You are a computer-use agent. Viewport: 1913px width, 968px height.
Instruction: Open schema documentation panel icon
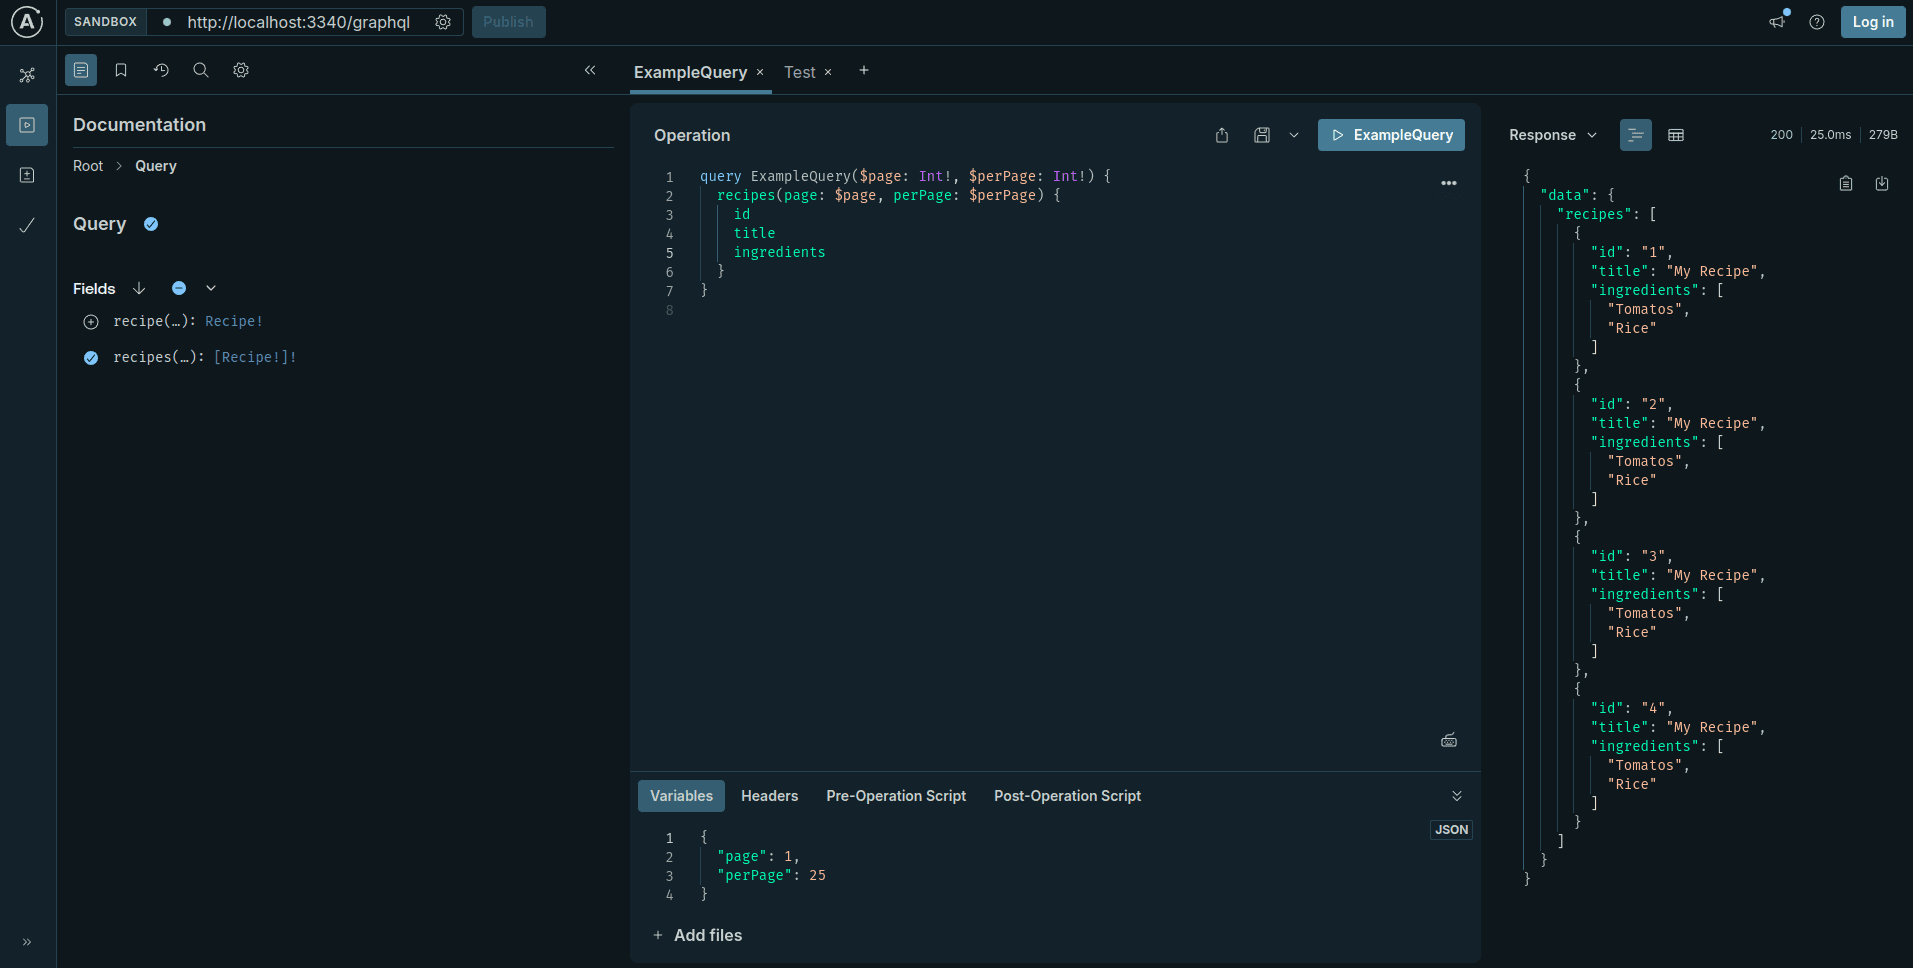[80, 70]
